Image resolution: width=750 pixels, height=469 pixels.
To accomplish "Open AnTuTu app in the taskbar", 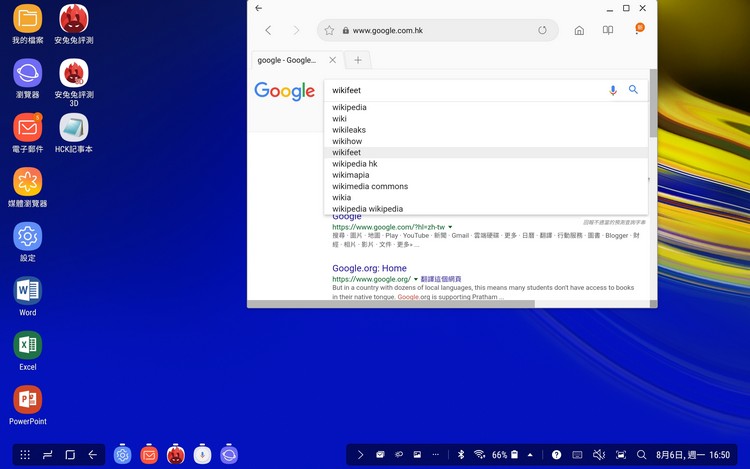I will tap(176, 455).
